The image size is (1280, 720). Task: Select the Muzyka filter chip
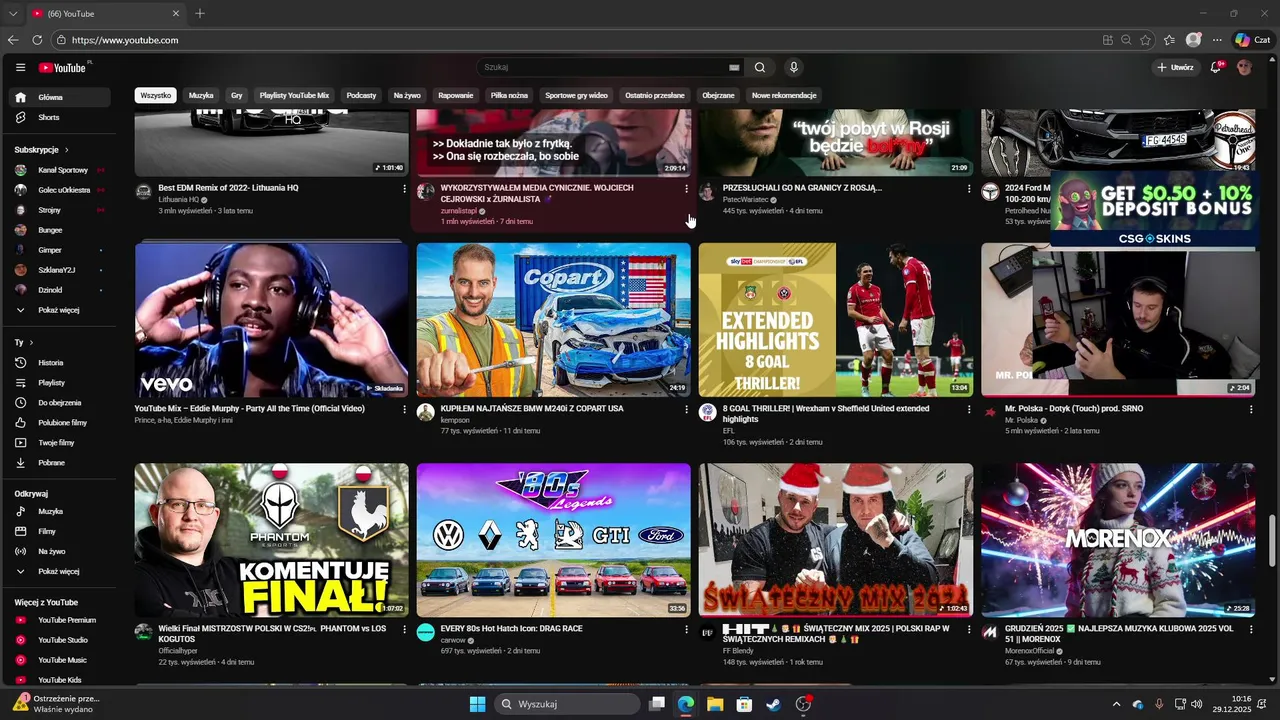(201, 95)
